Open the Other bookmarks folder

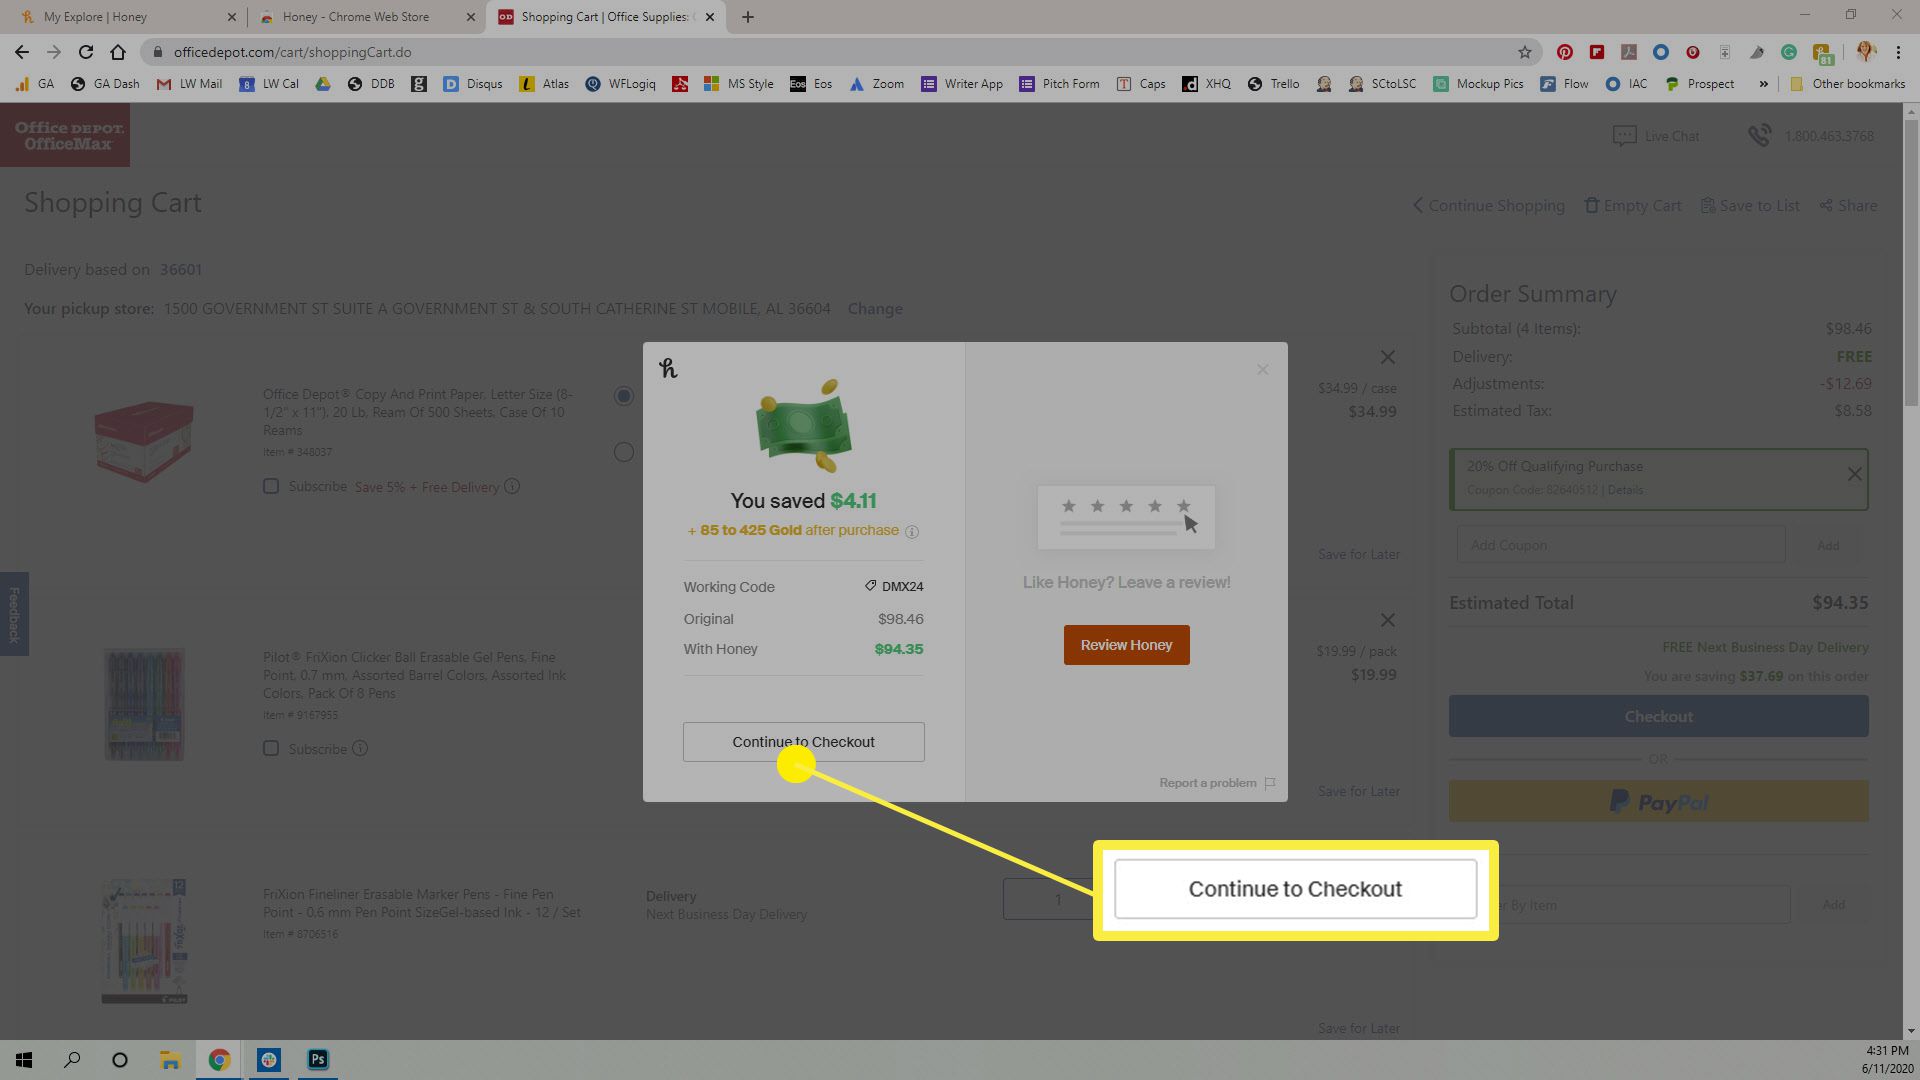point(1847,84)
